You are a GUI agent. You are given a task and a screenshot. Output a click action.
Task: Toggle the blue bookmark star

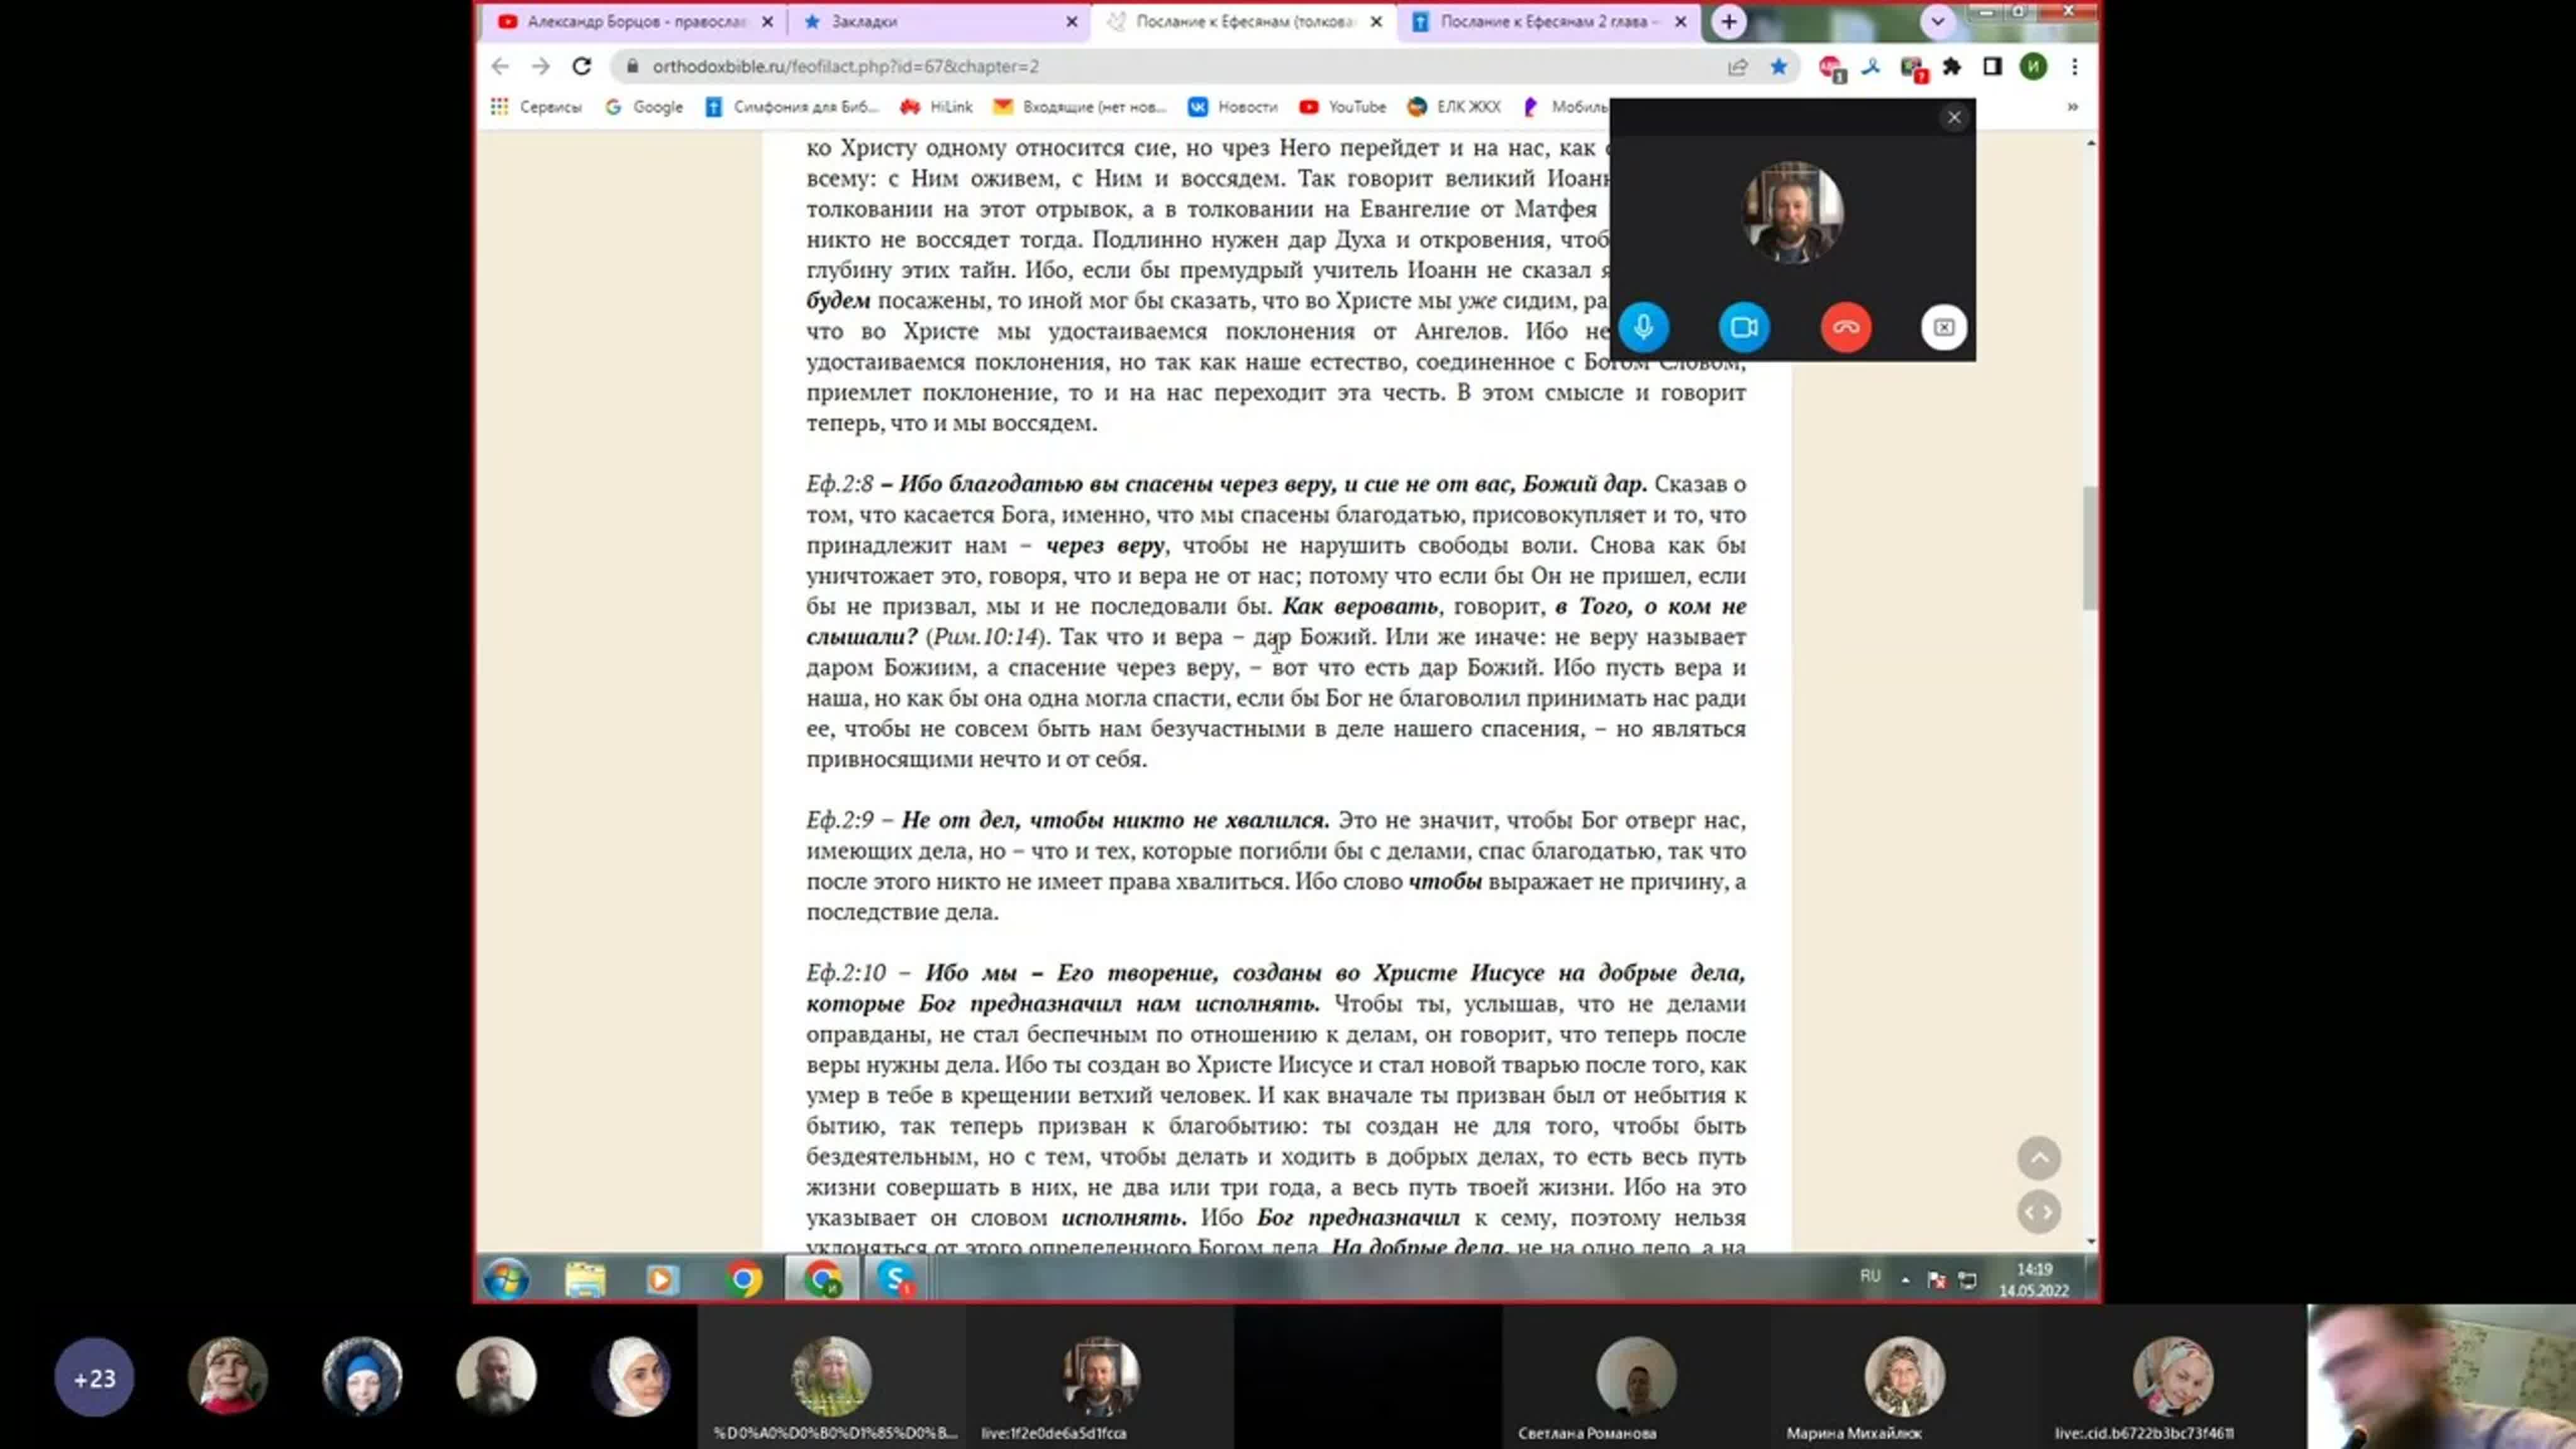tap(1778, 67)
